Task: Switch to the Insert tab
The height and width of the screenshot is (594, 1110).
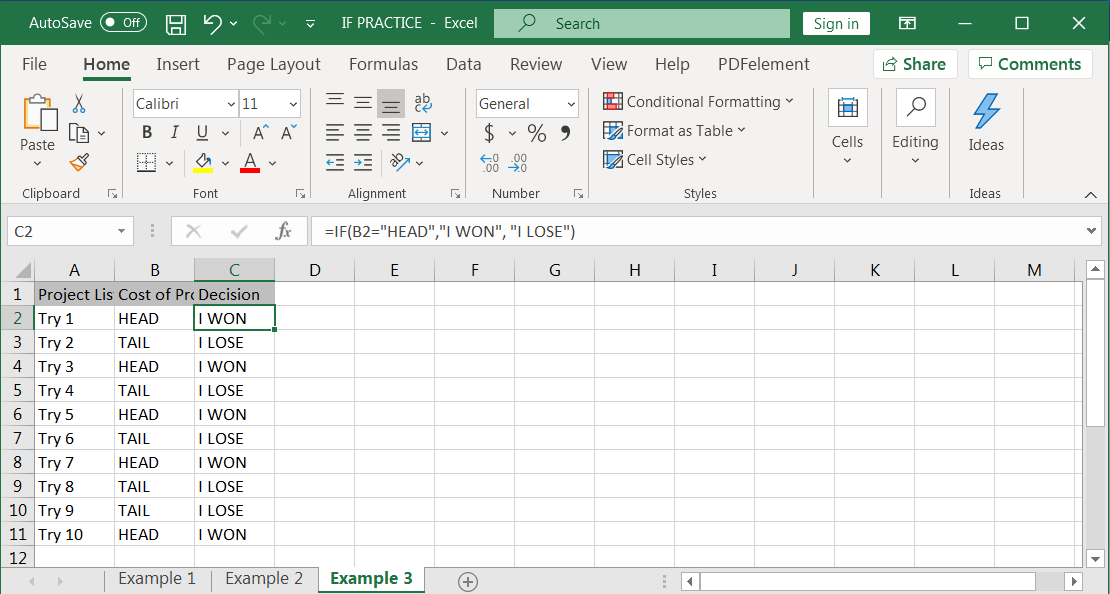Action: 178,64
